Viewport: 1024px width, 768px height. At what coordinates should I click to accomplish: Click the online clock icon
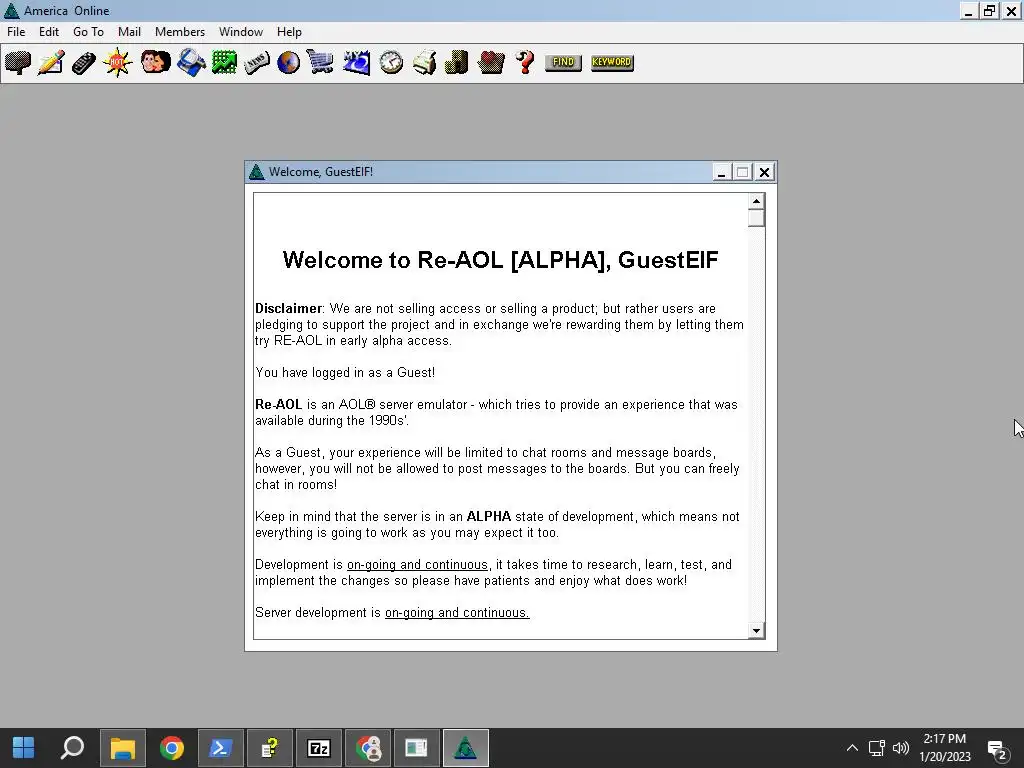[x=391, y=63]
